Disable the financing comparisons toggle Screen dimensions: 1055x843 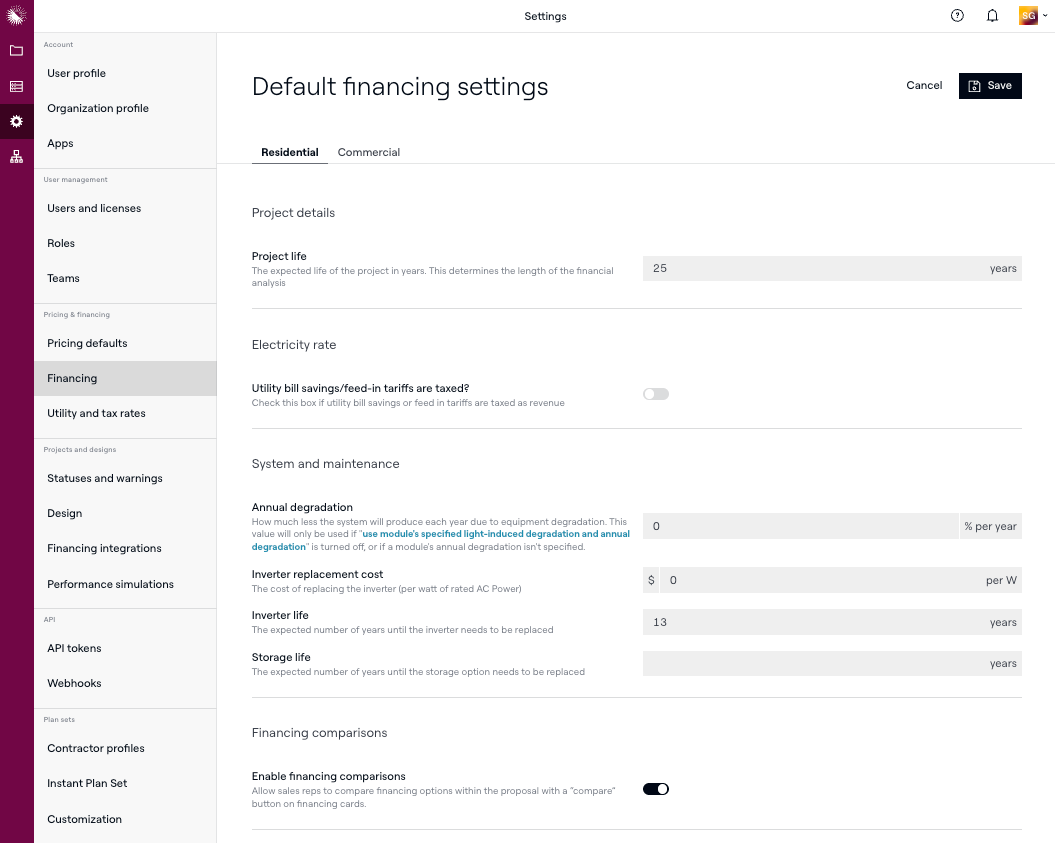pos(656,789)
